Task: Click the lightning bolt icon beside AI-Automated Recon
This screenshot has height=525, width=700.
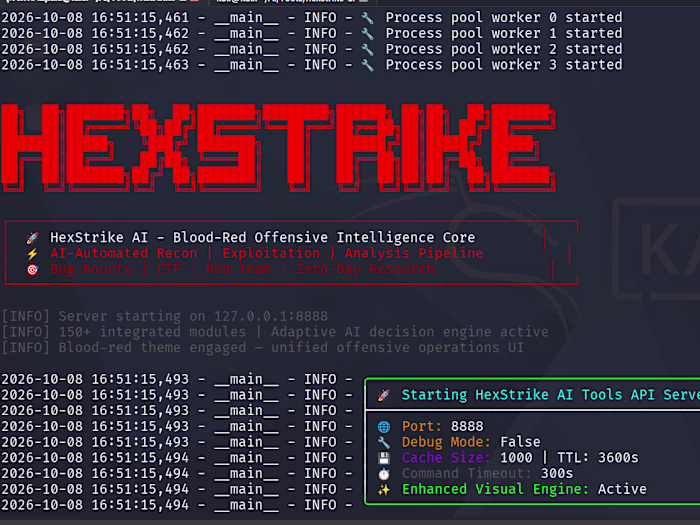Action: [x=32, y=254]
